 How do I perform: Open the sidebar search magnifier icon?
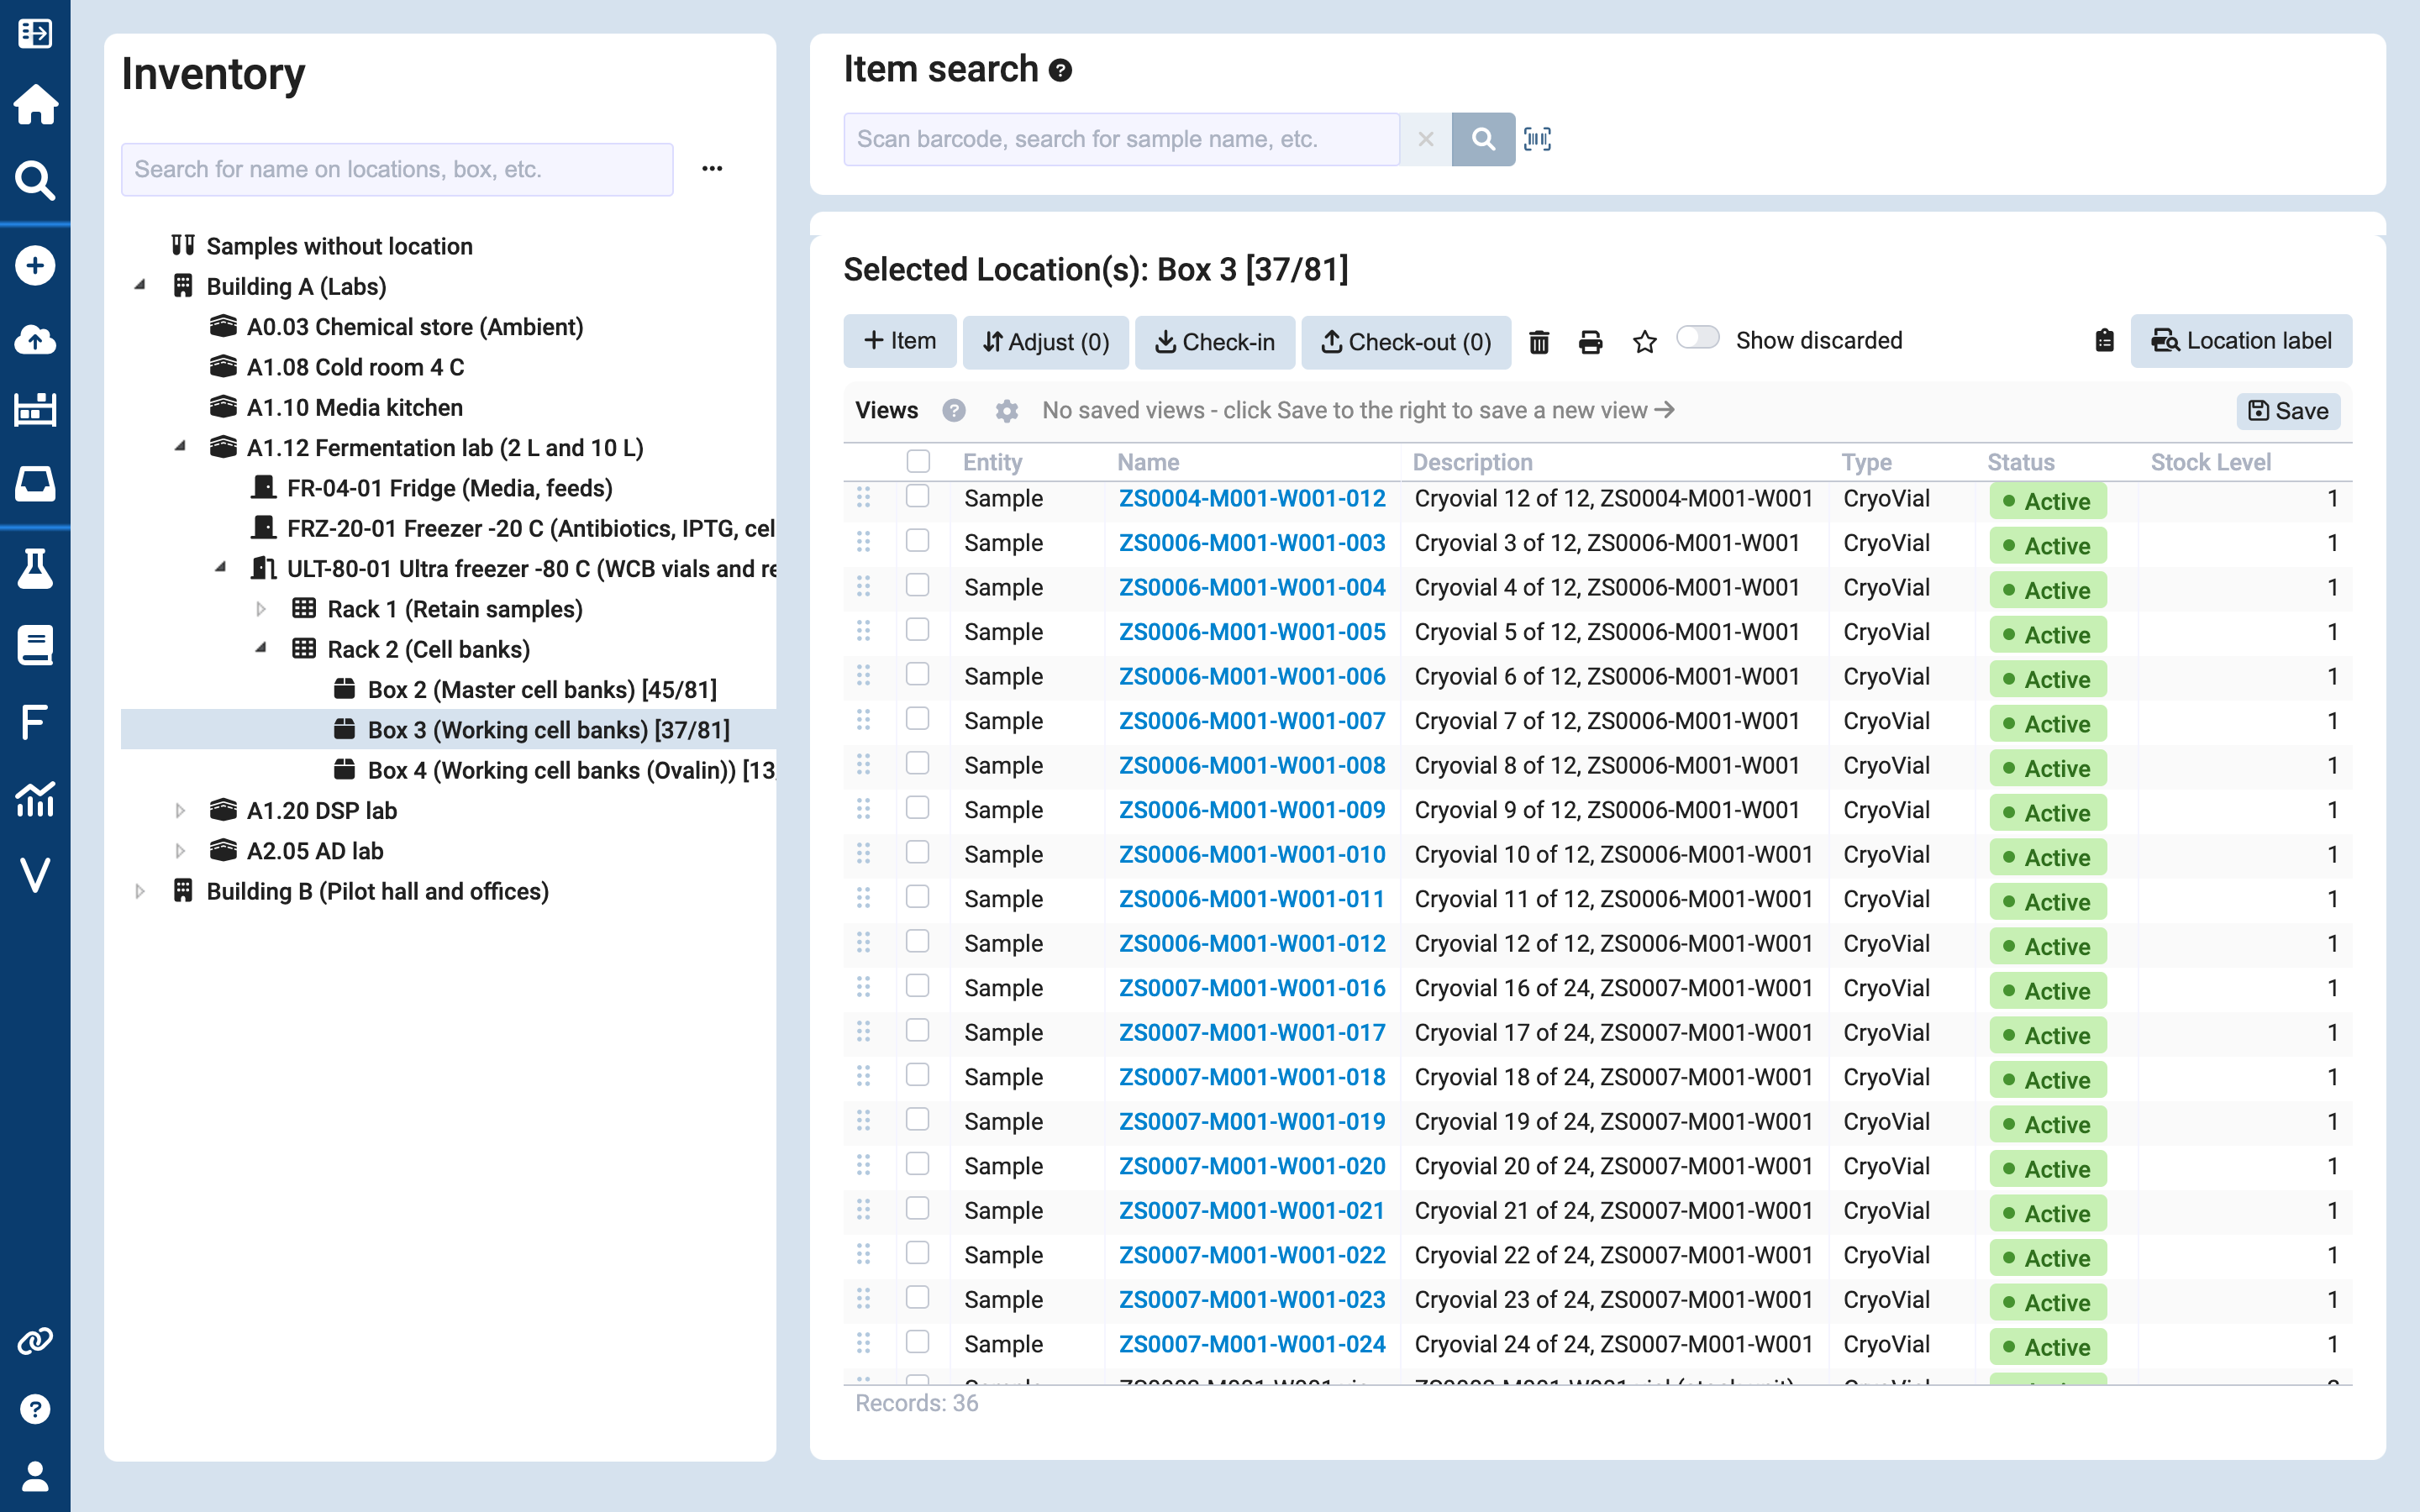coord(35,181)
